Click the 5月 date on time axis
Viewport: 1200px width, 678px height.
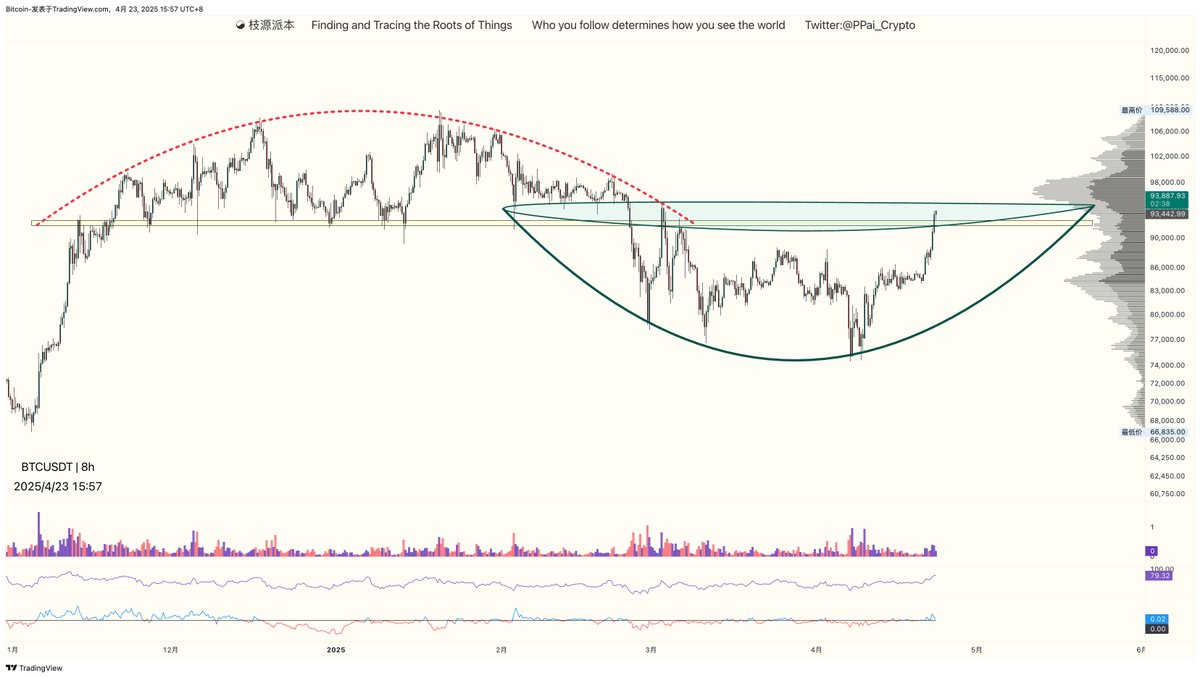[x=976, y=649]
